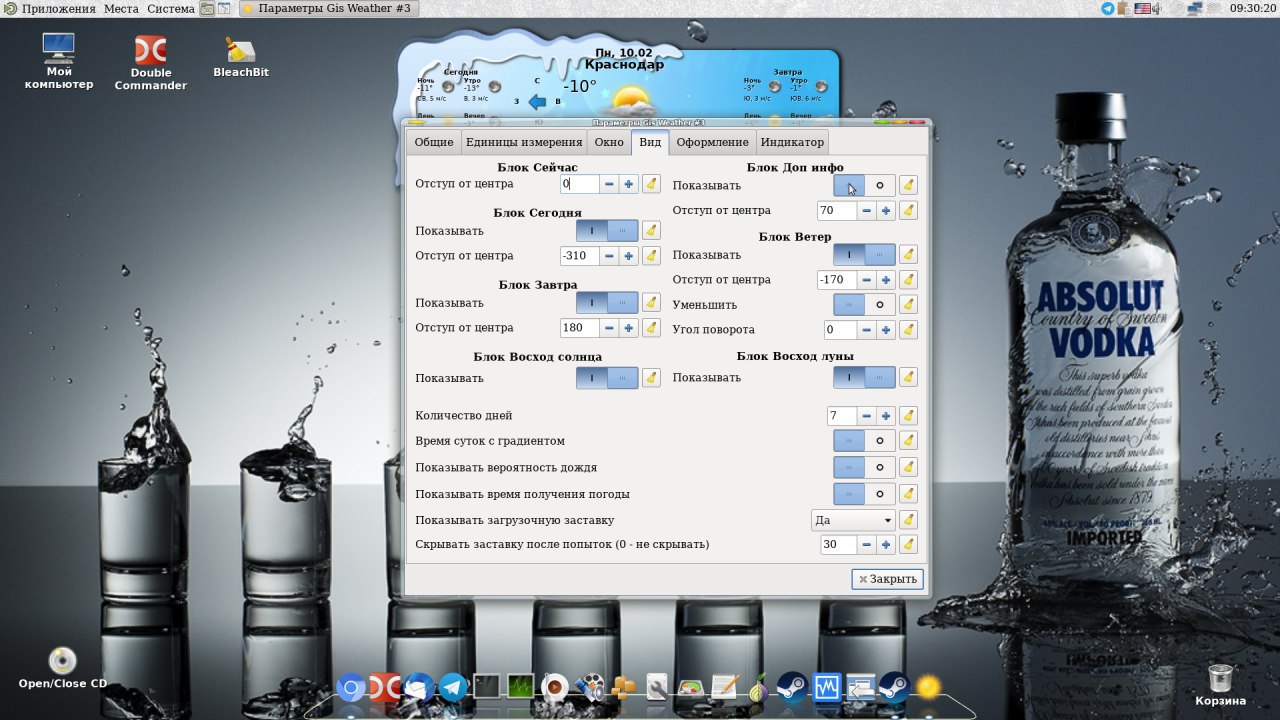Open Thunderbird mail icon in dock
This screenshot has width=1280, height=720.
419,688
